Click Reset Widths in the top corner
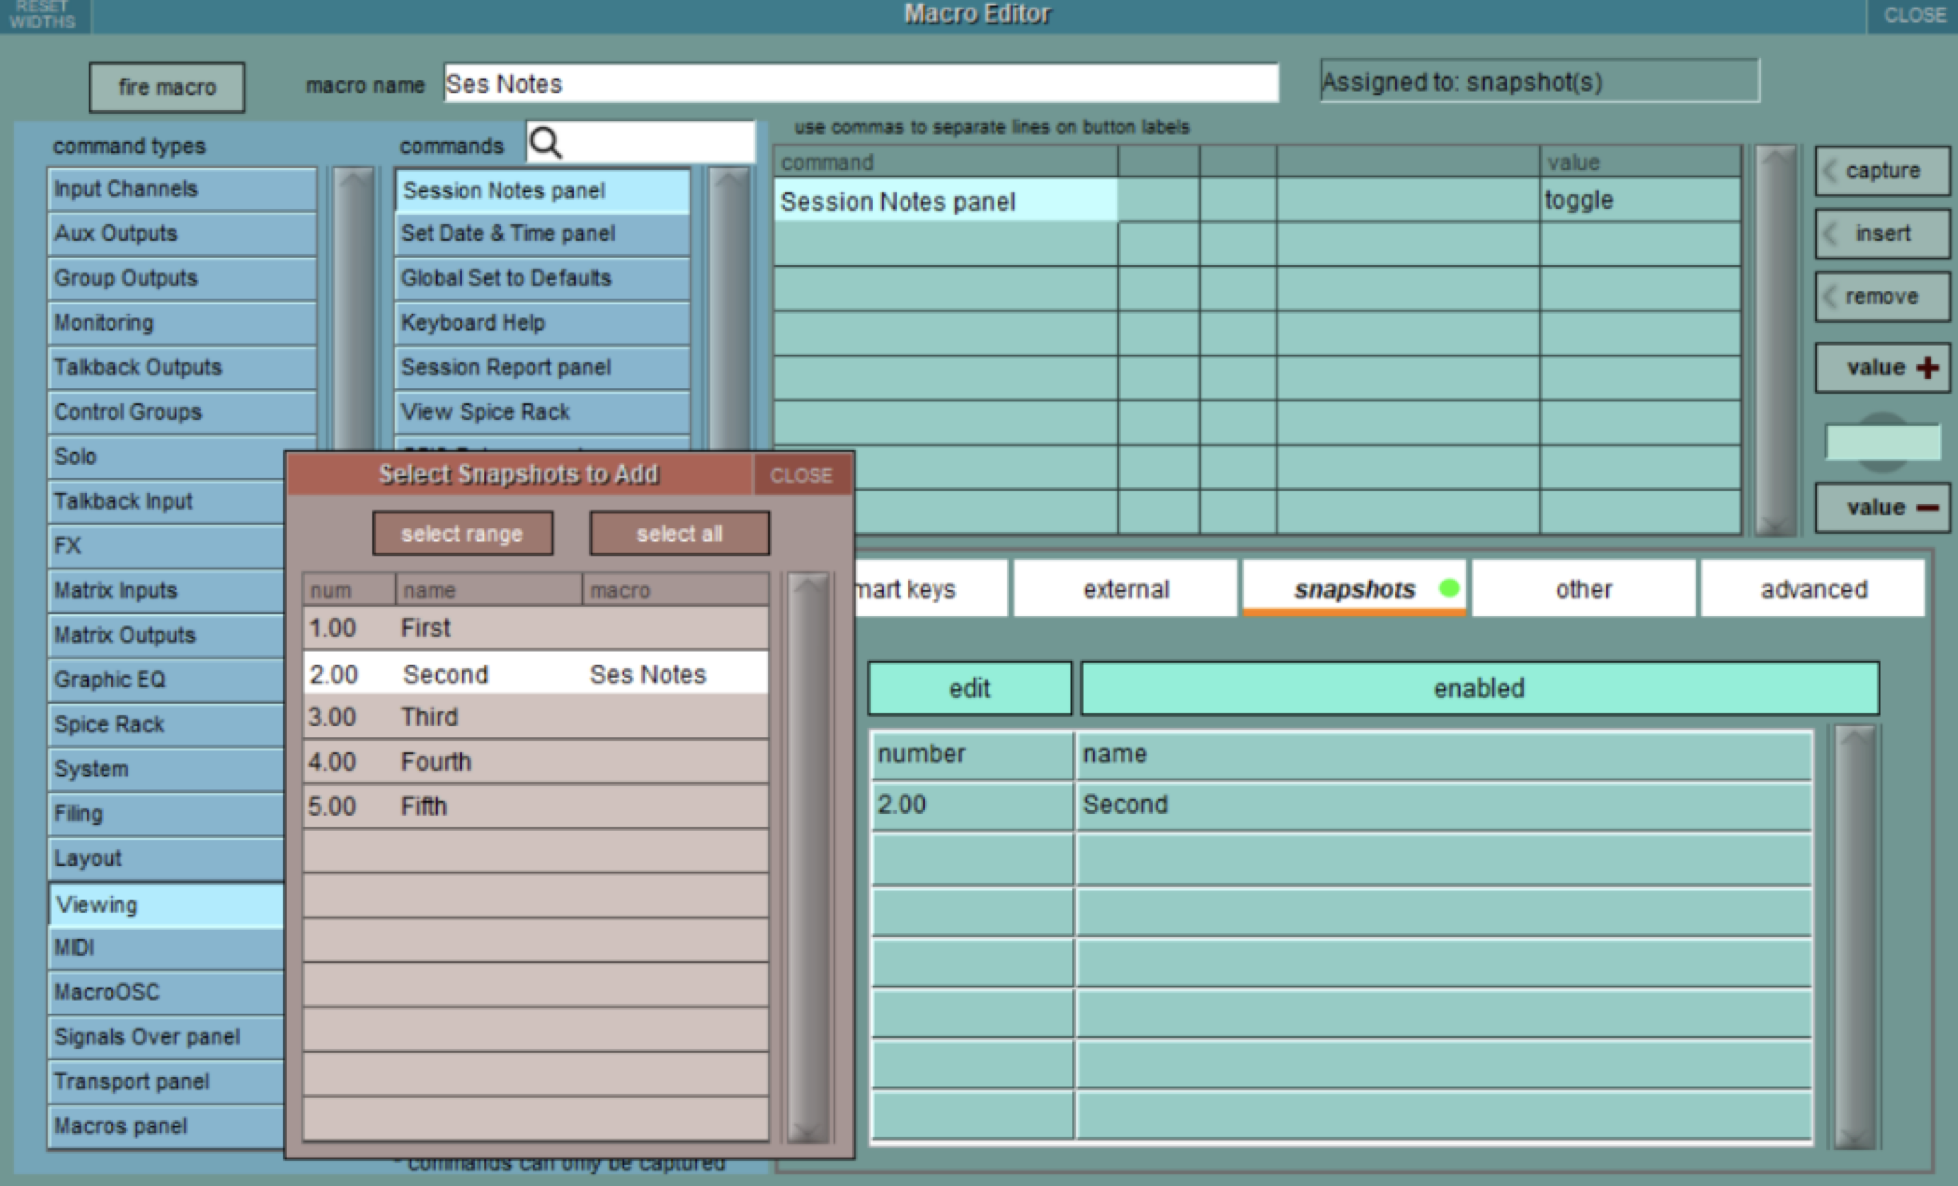This screenshot has width=1958, height=1186. [x=43, y=15]
